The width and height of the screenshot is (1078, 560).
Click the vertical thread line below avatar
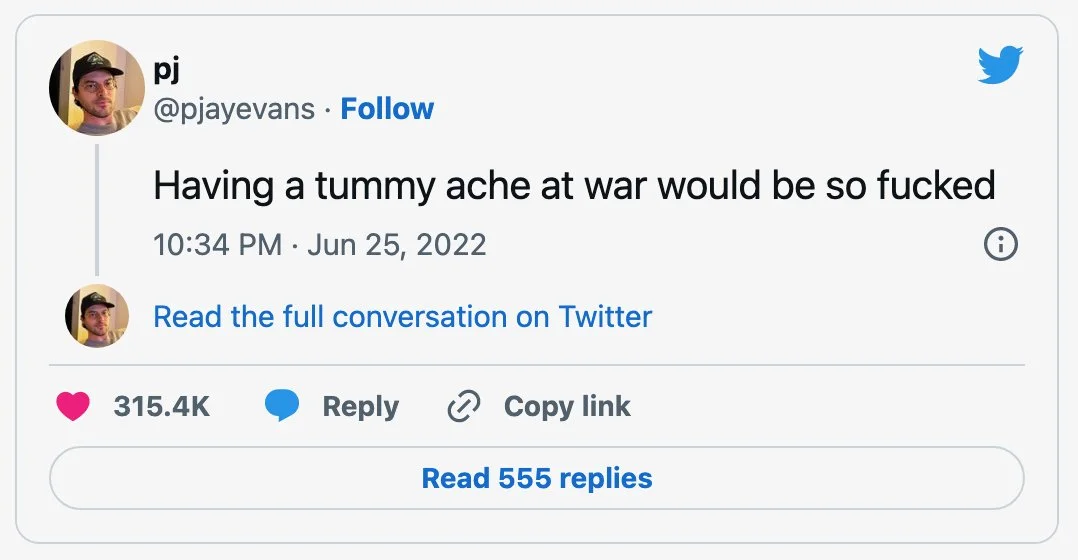point(97,208)
